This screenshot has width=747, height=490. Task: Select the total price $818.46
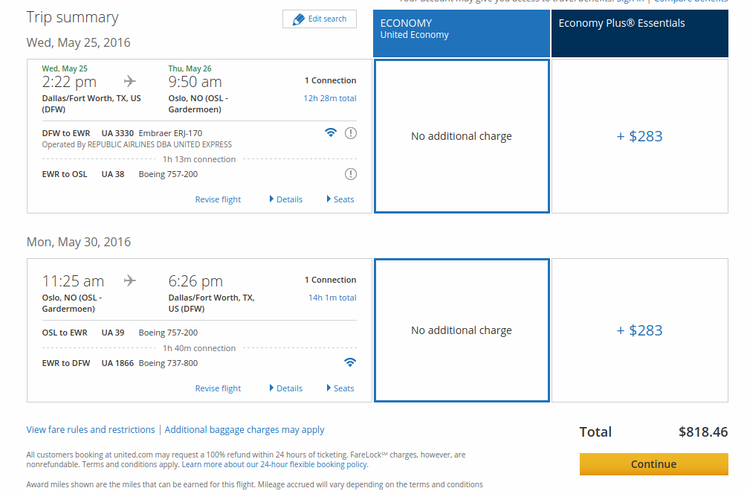(703, 432)
